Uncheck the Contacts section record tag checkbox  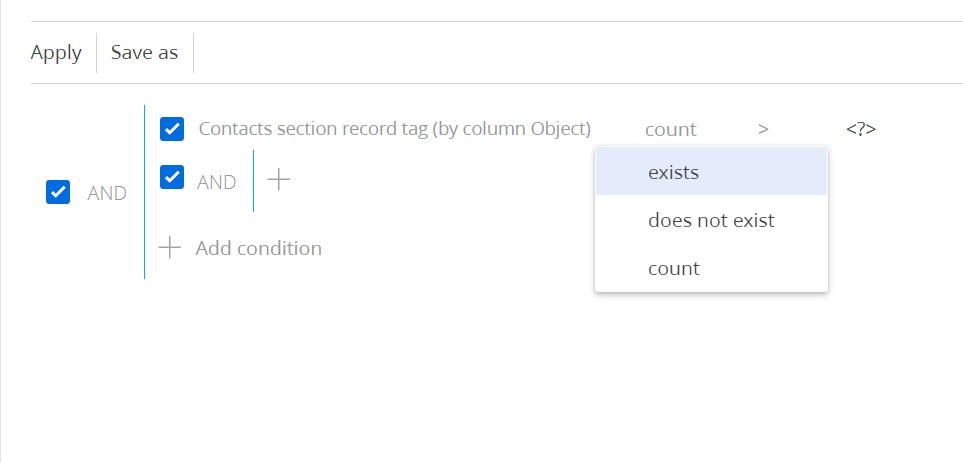click(171, 129)
